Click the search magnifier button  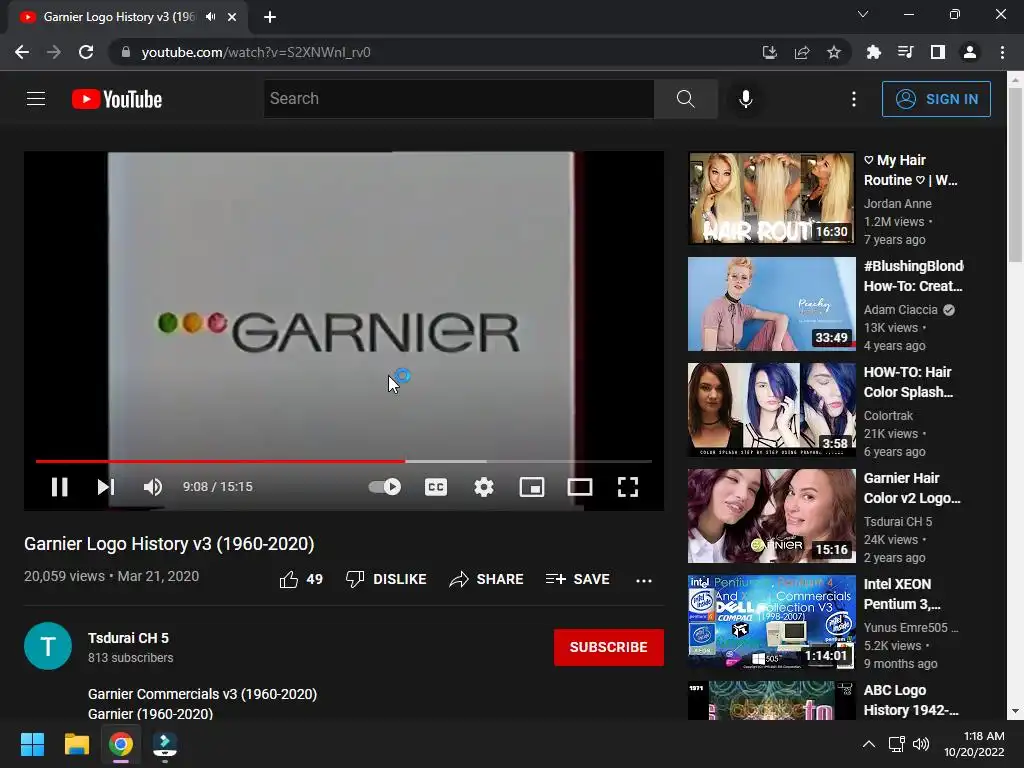point(686,99)
